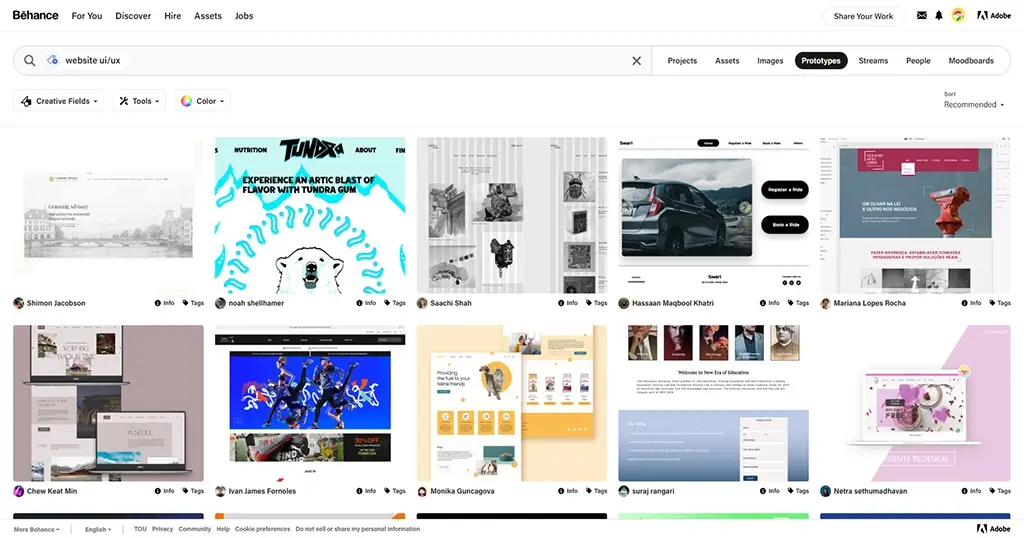Click the Share Your Work button
Screen dimensions: 1024x538
[x=863, y=16]
